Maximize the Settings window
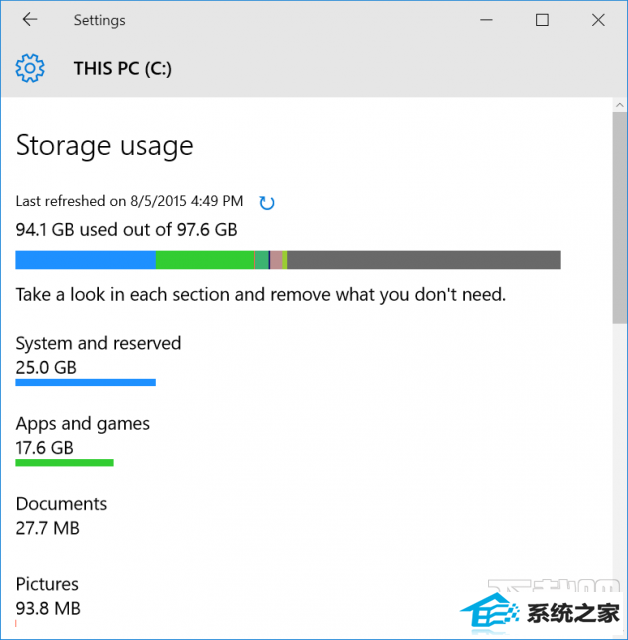Screen dimensions: 628x640 (542, 20)
